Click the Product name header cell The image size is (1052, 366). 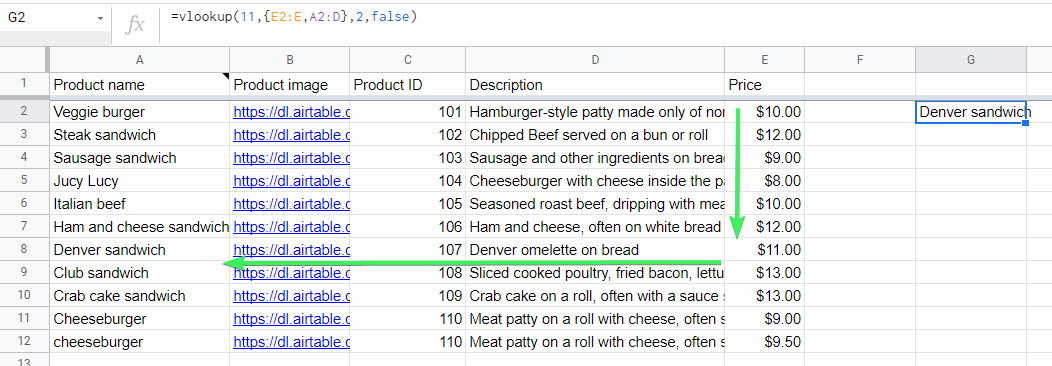(140, 84)
